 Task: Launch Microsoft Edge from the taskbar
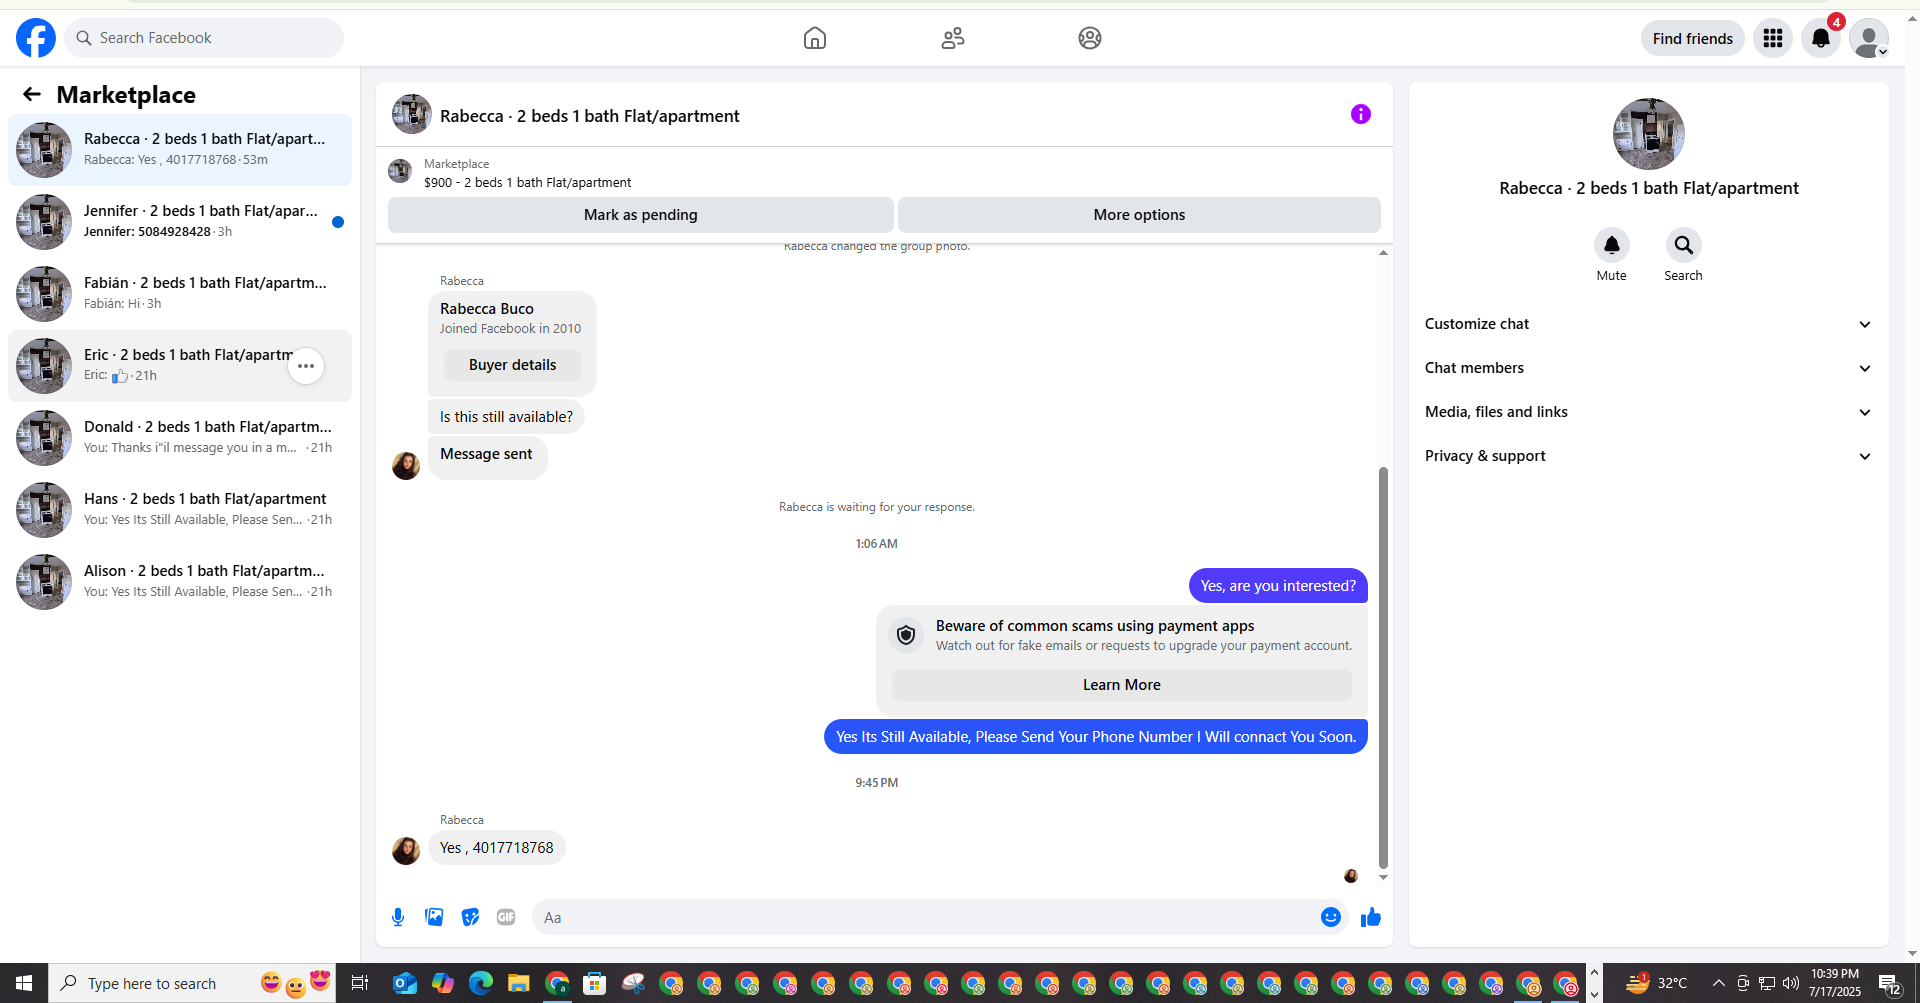481,983
